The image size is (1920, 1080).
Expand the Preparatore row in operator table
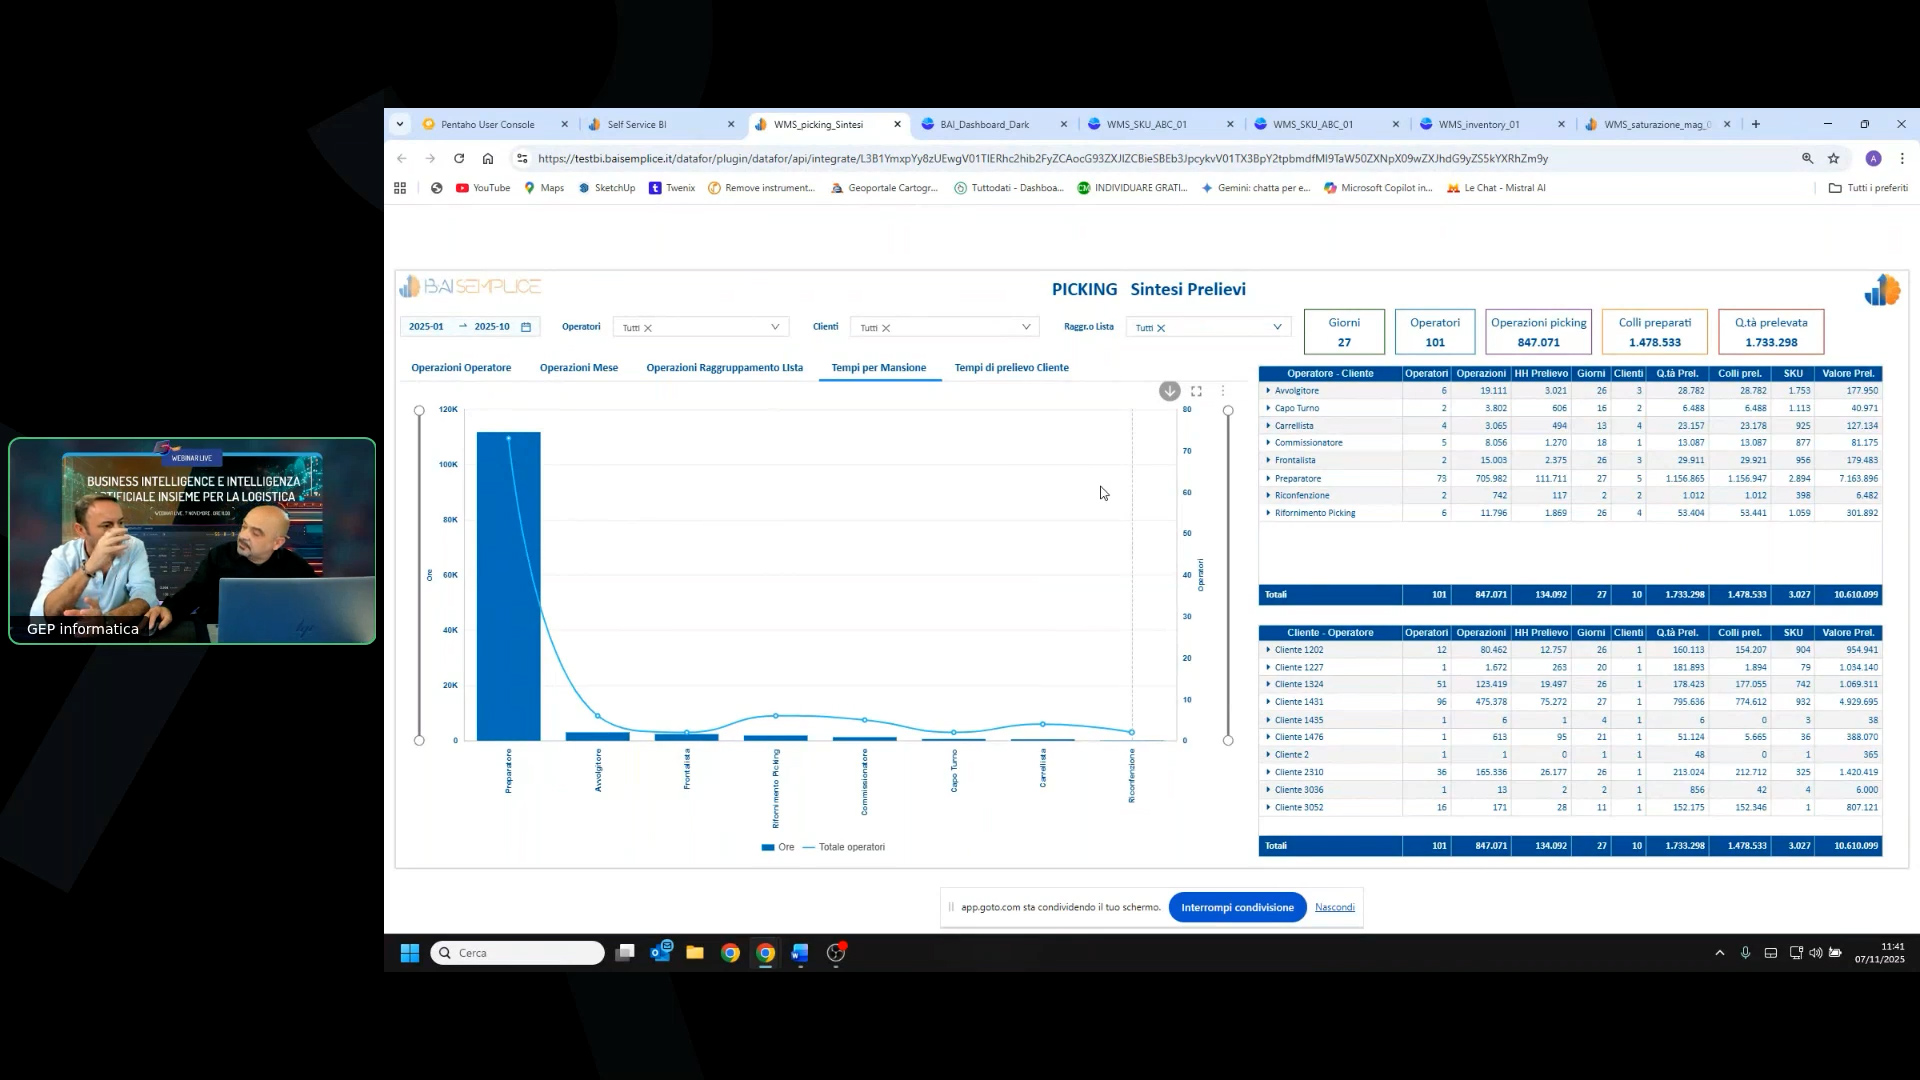tap(1268, 478)
